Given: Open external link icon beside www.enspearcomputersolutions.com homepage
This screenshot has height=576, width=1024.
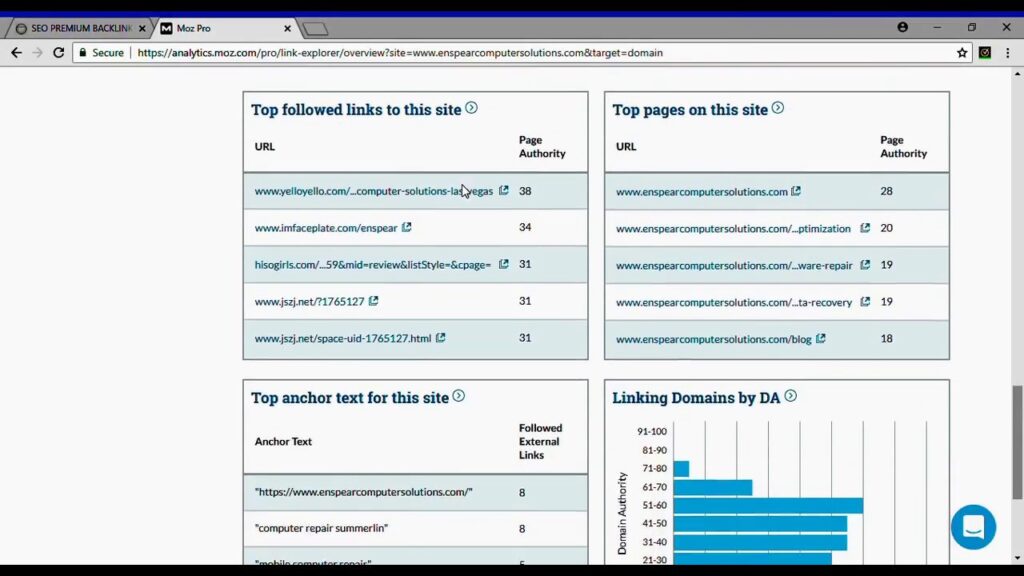Looking at the screenshot, I should click(795, 191).
